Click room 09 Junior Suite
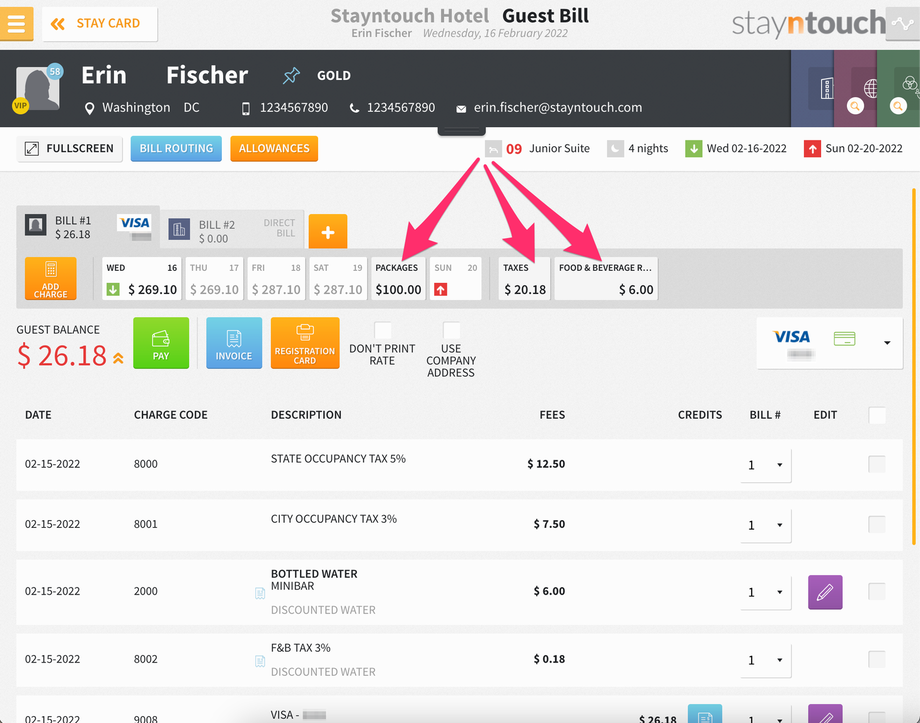 tap(538, 149)
